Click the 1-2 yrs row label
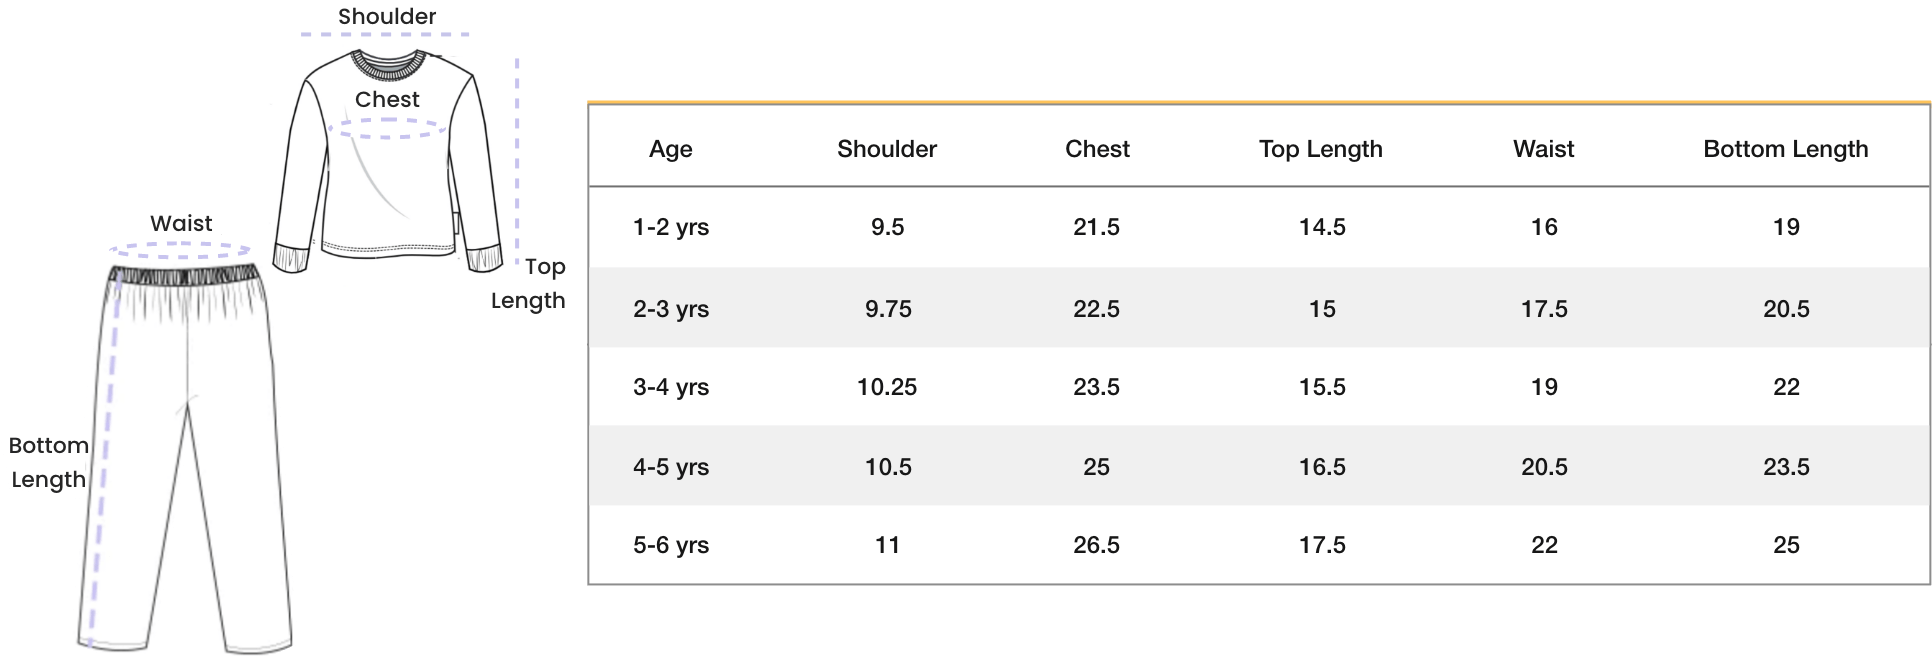The image size is (1932, 657). click(671, 227)
